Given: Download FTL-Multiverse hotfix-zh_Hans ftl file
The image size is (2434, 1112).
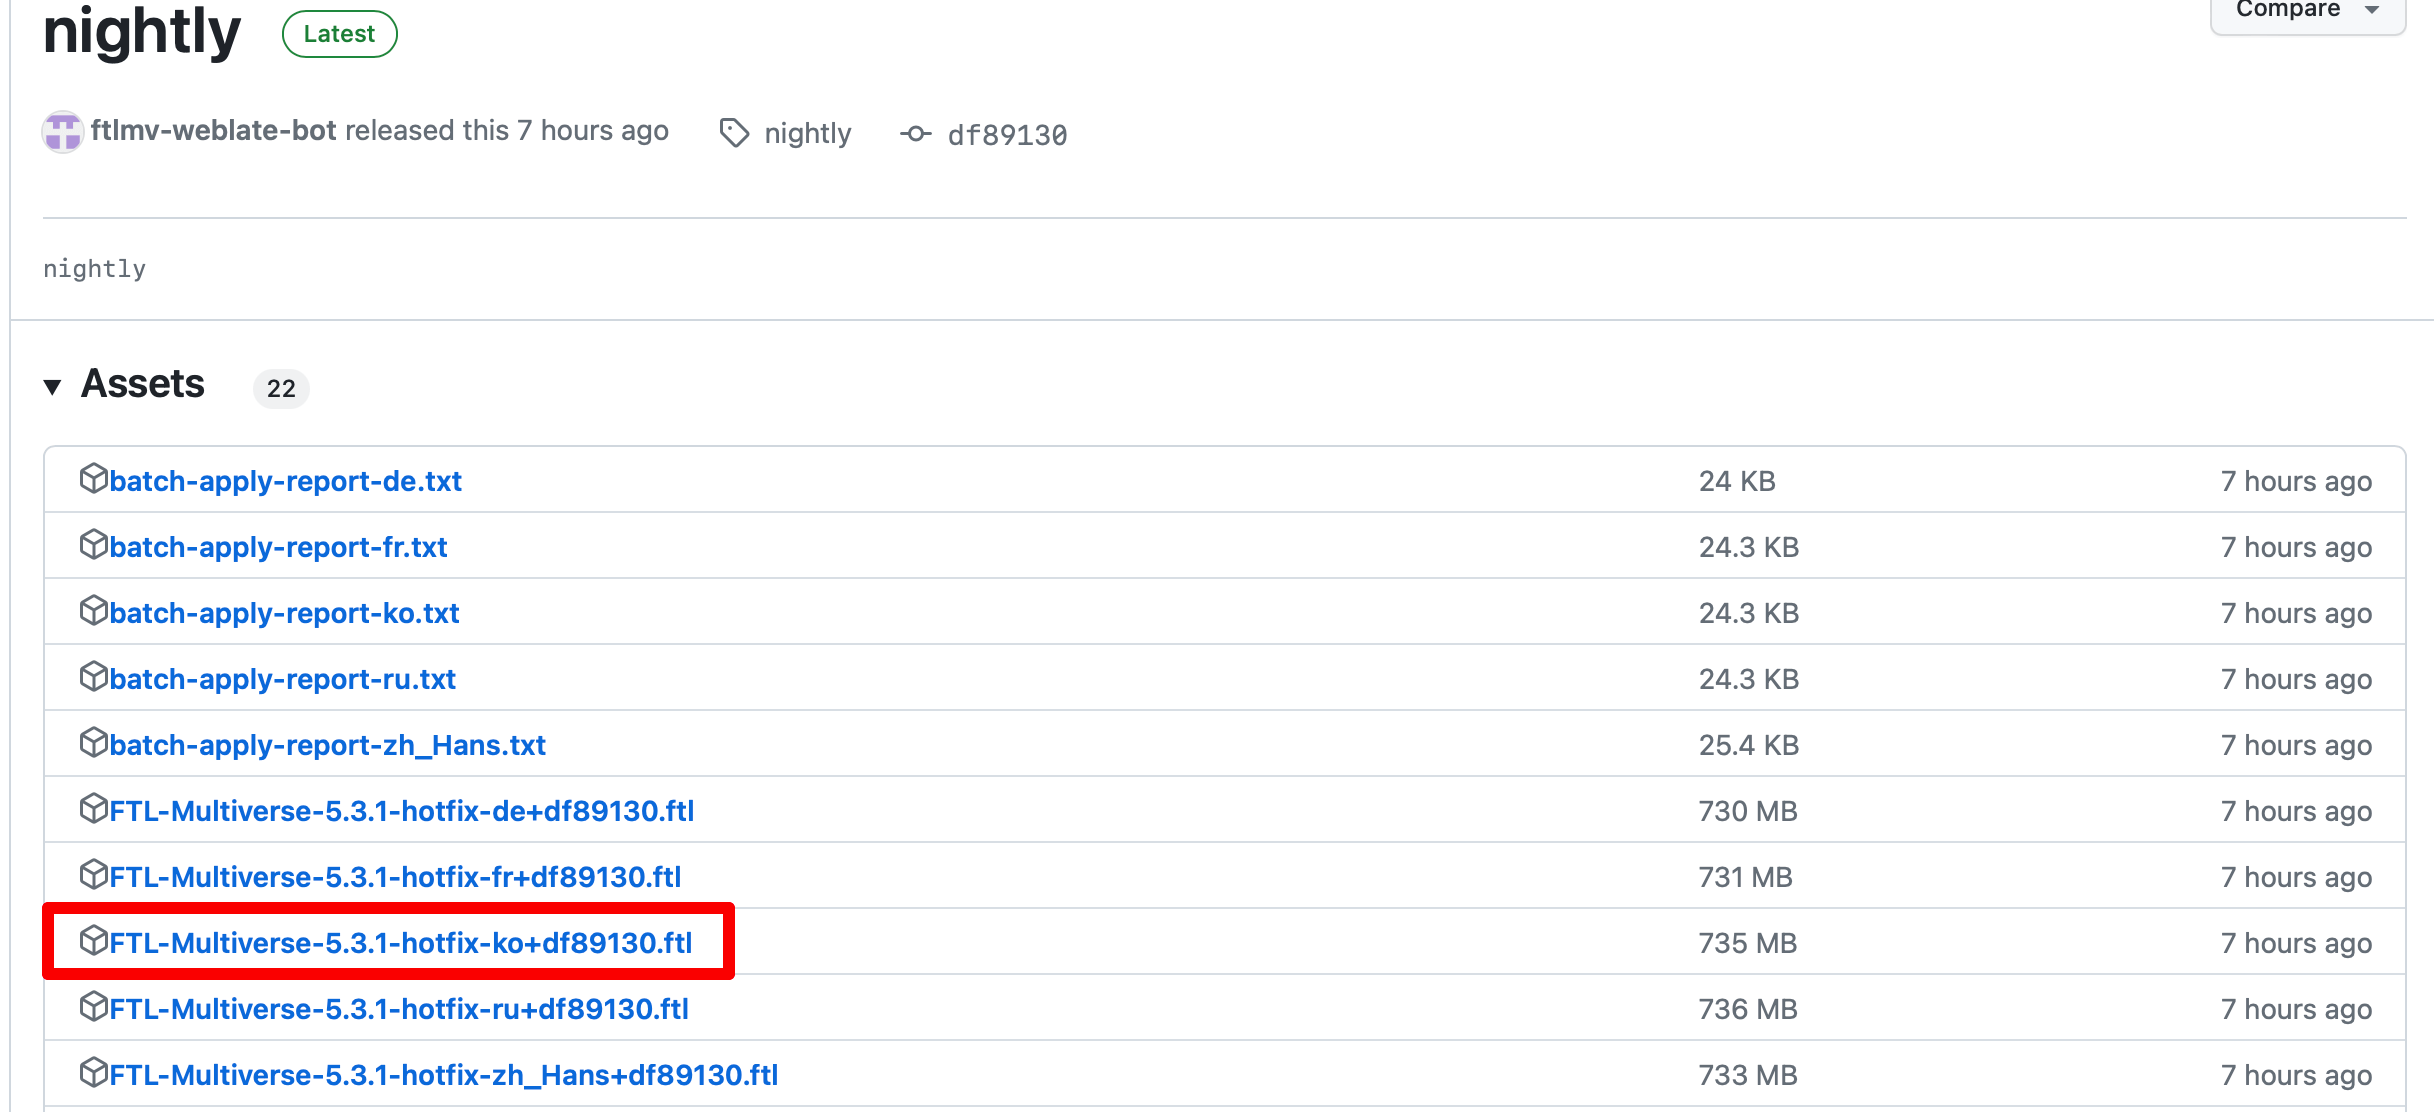Looking at the screenshot, I should (x=443, y=1075).
